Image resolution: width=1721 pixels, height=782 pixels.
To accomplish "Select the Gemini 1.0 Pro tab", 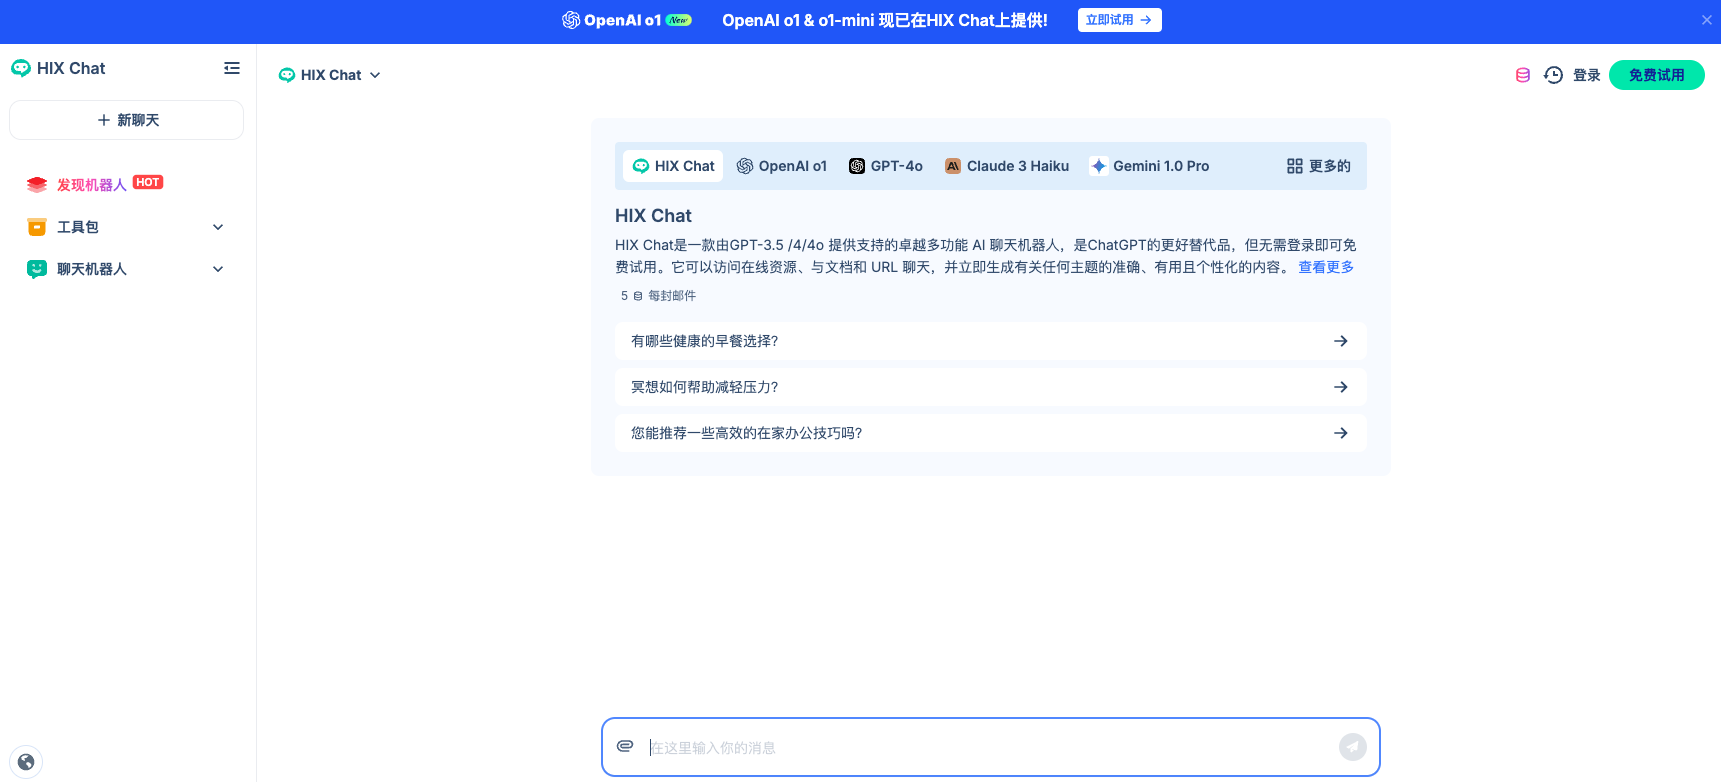I will pyautogui.click(x=1150, y=166).
